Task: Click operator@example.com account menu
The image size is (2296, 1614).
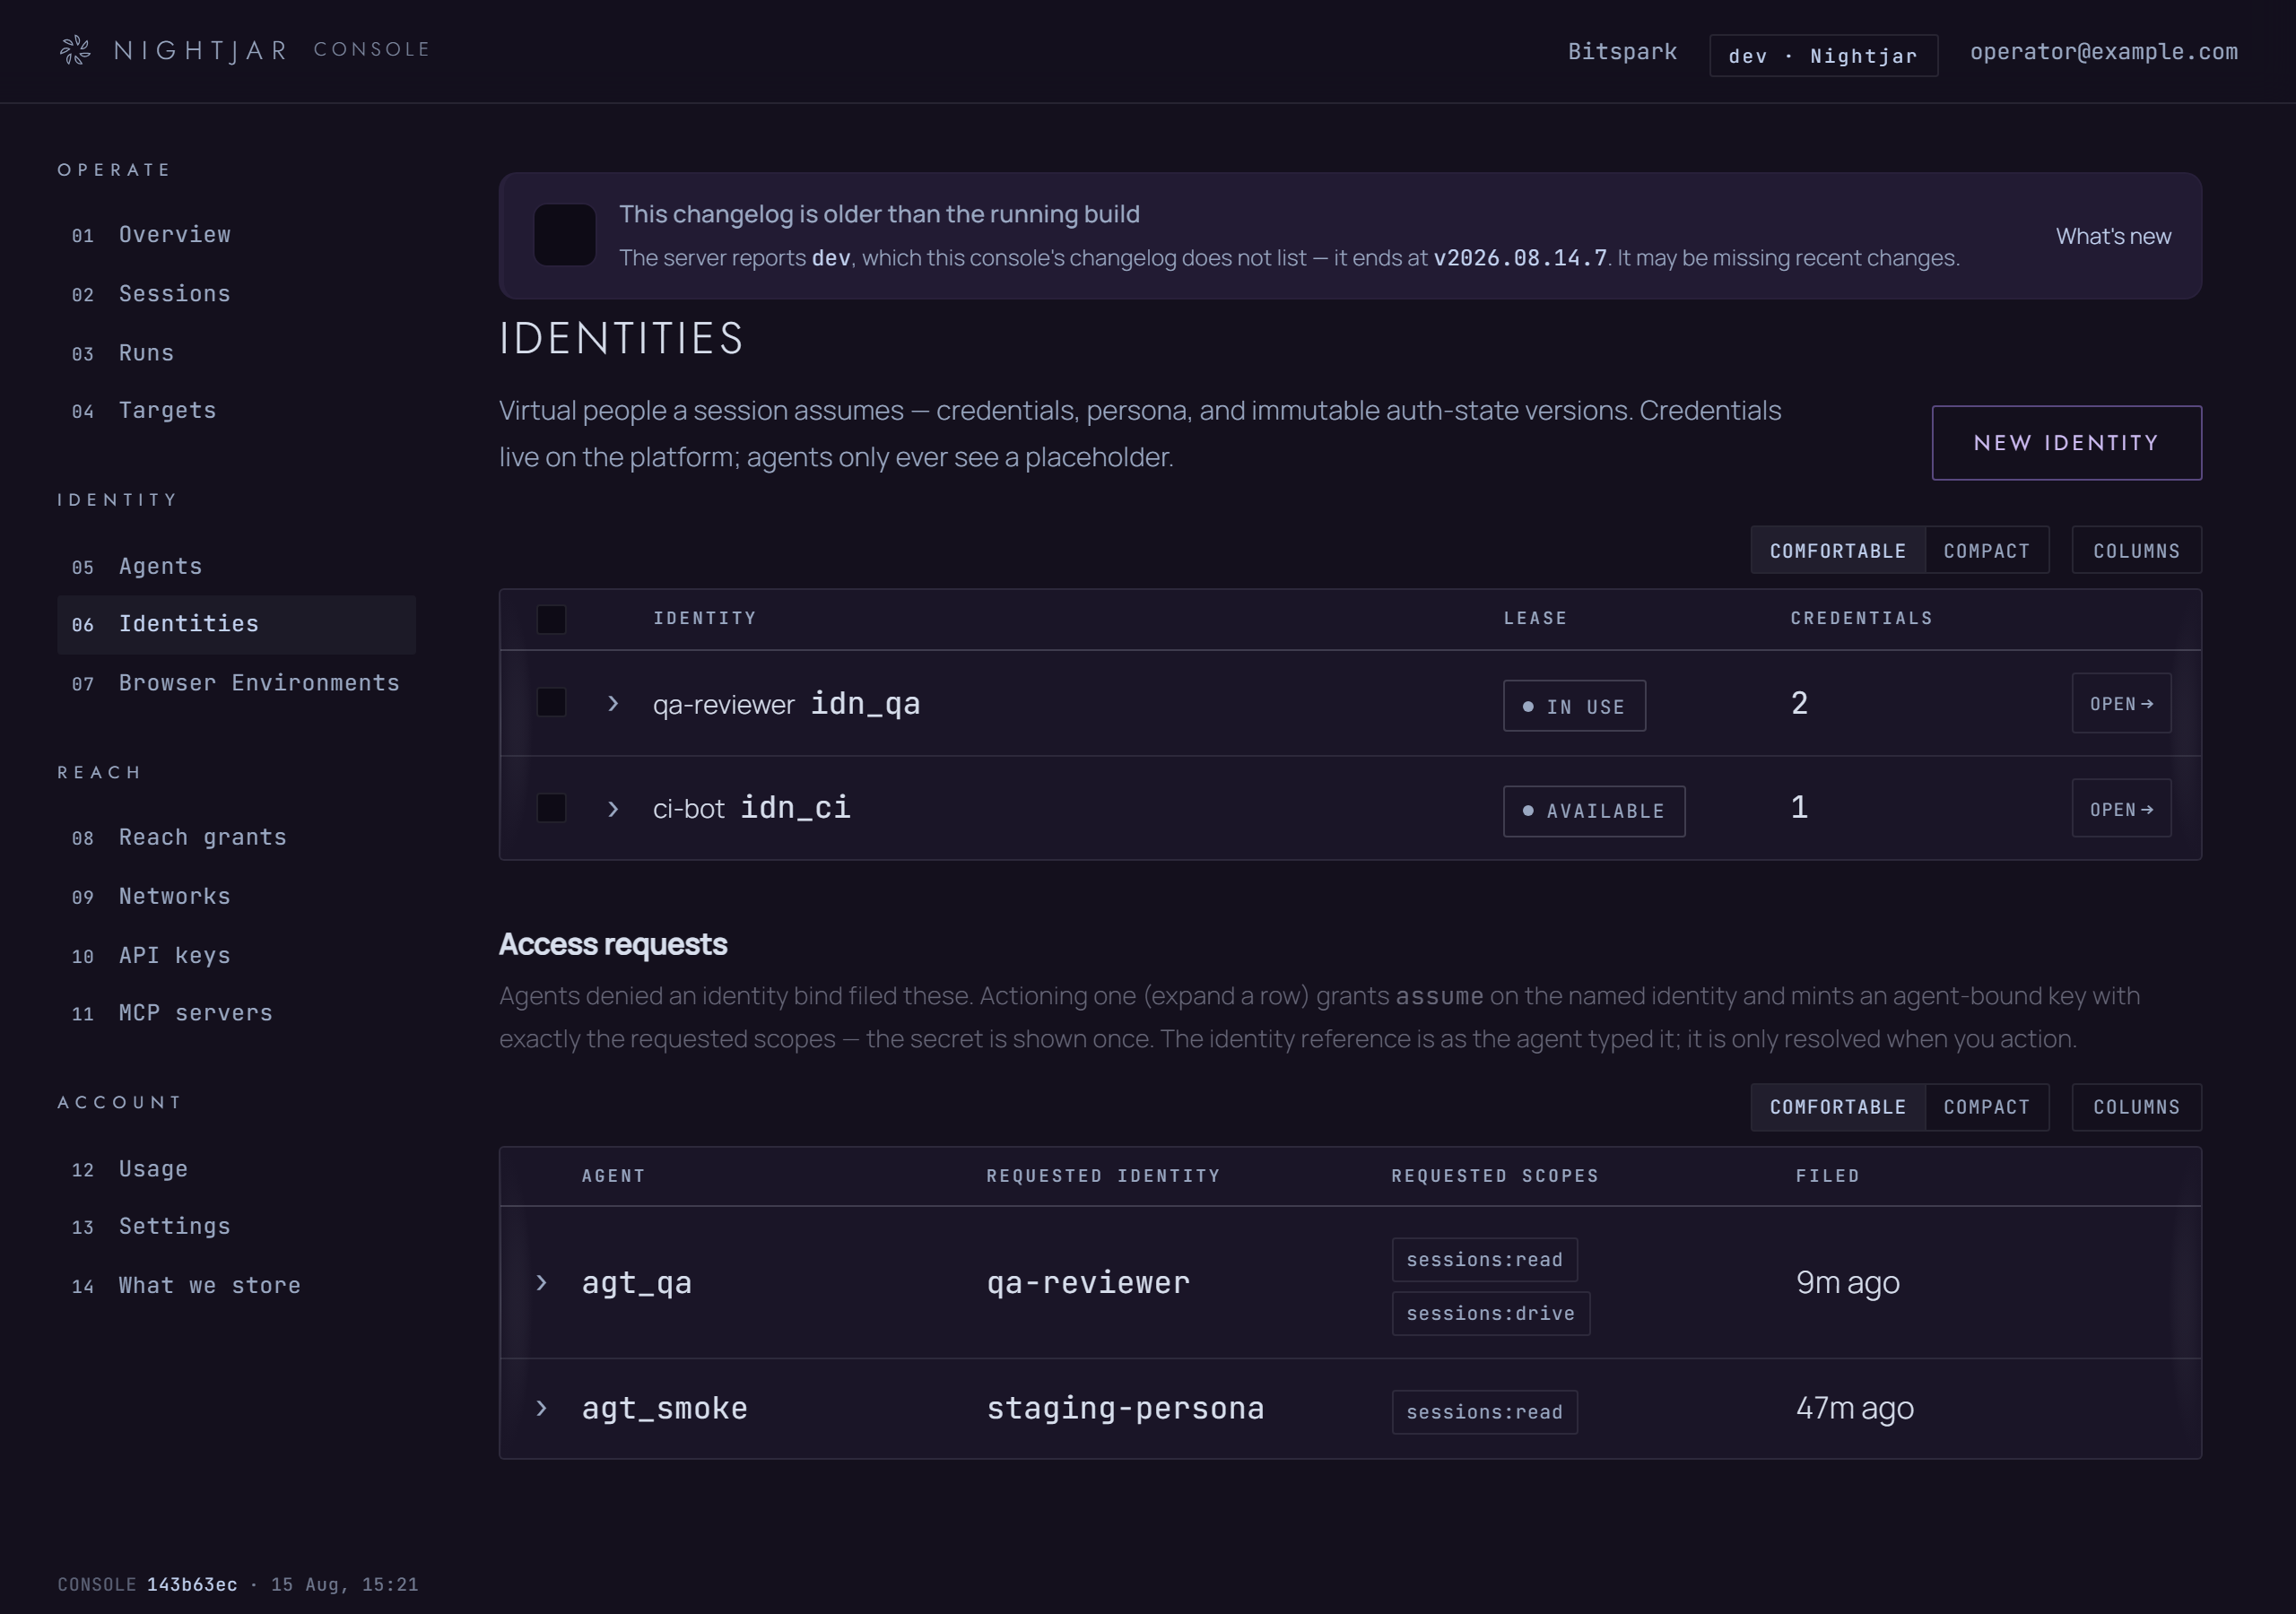Action: 2104,52
